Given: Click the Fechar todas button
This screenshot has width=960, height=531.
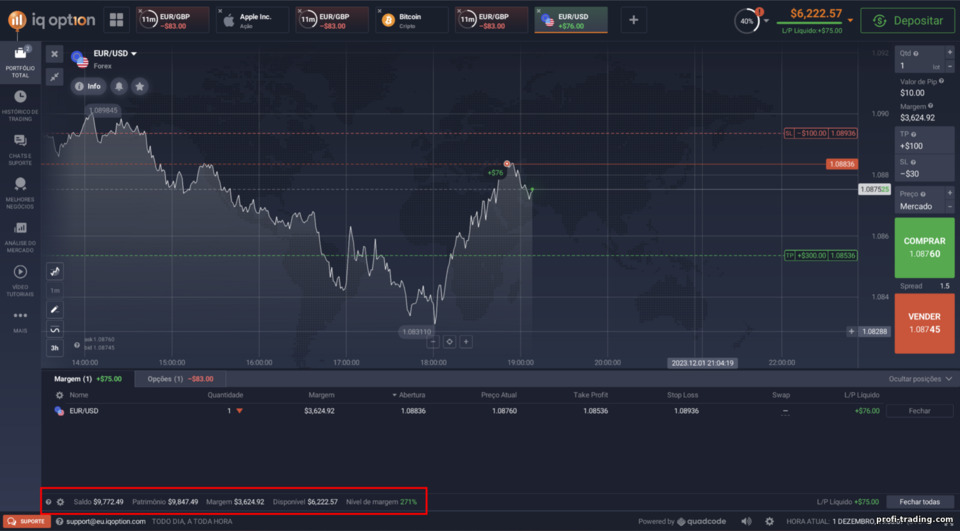Looking at the screenshot, I should pyautogui.click(x=920, y=502).
